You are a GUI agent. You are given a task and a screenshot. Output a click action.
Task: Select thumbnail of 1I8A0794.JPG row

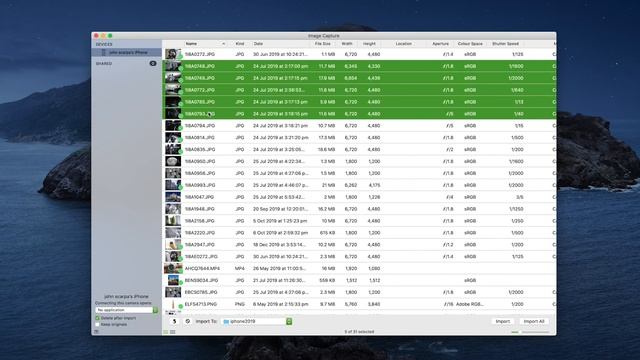[173, 125]
